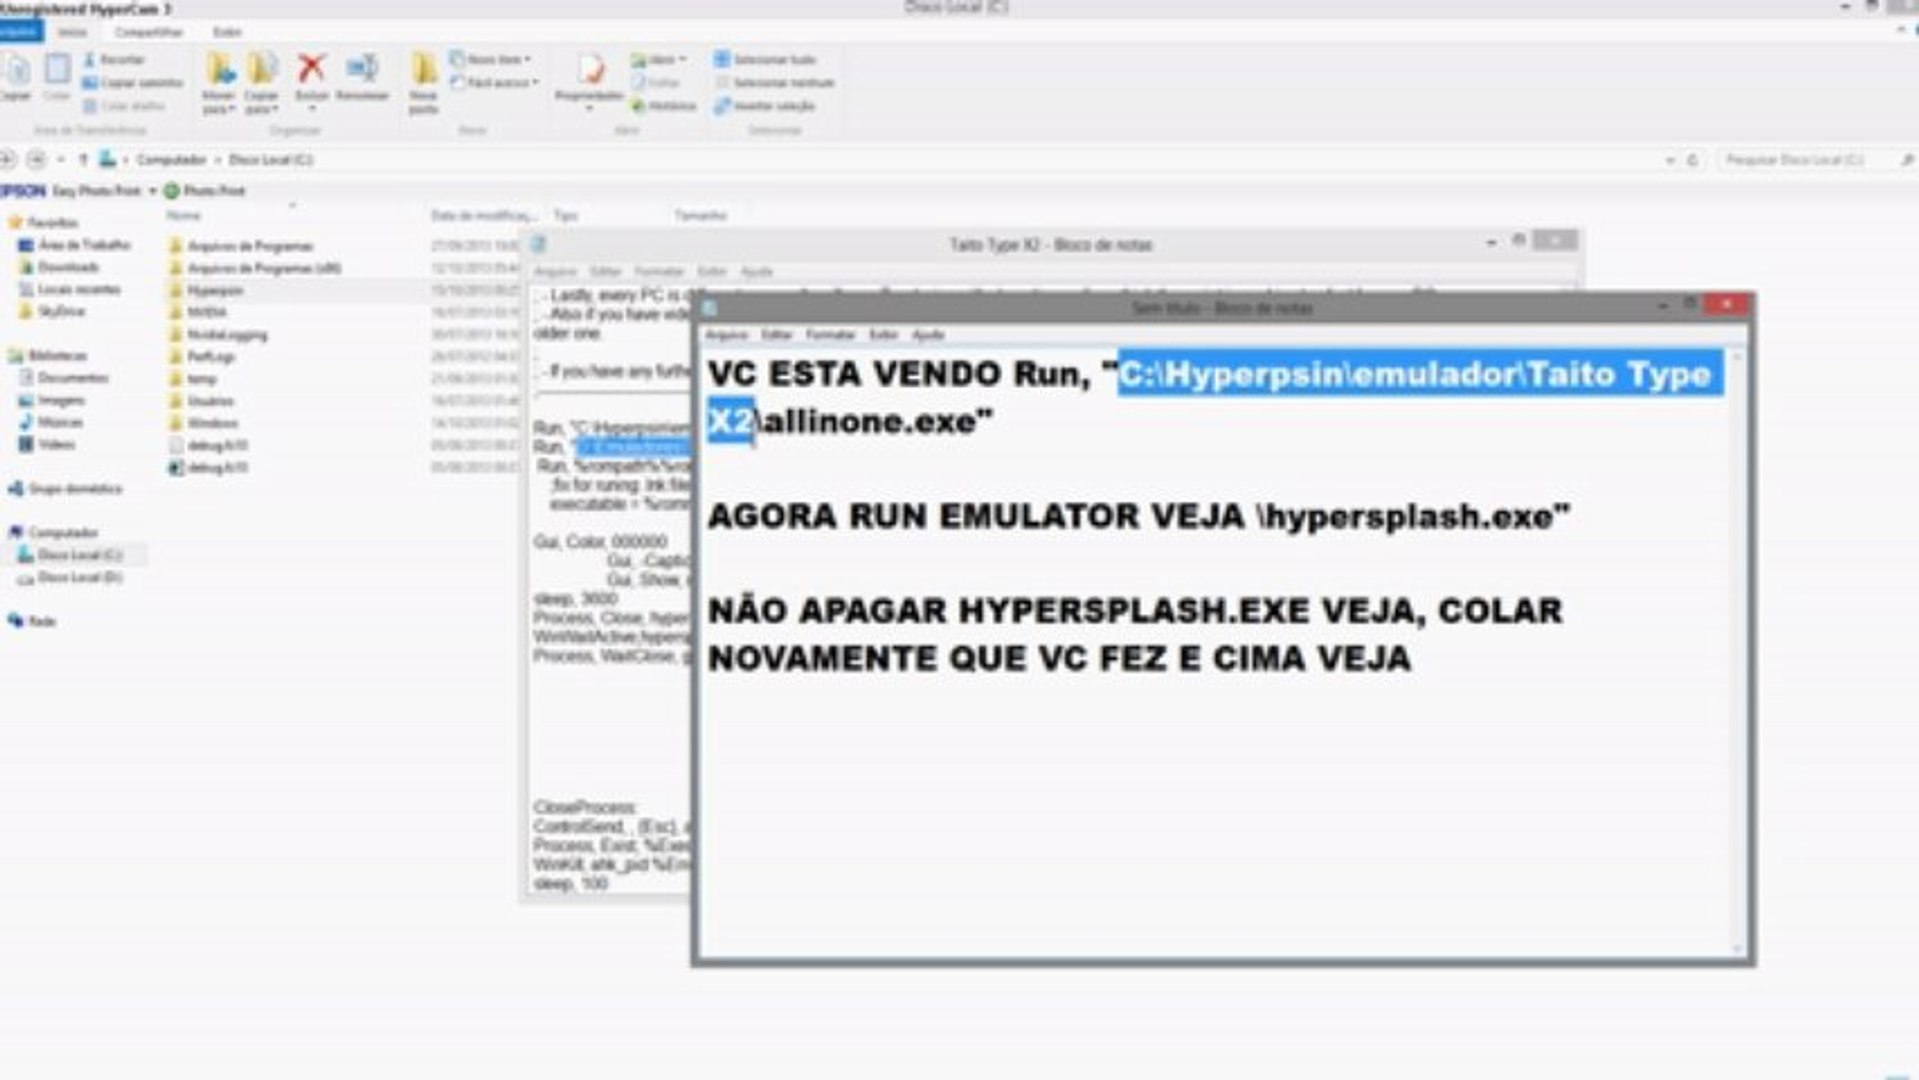Select the NVIDIA folder in the file list
1919x1080 pixels.
point(198,312)
